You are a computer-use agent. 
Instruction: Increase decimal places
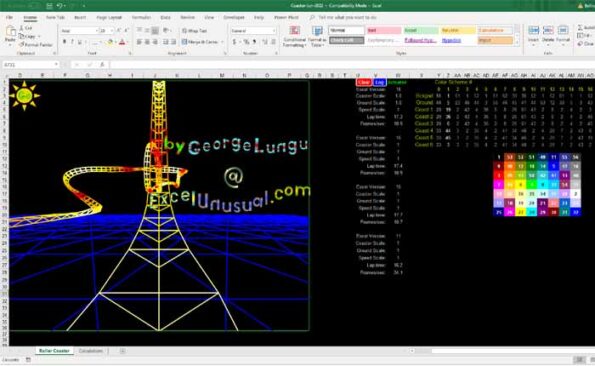pos(265,42)
